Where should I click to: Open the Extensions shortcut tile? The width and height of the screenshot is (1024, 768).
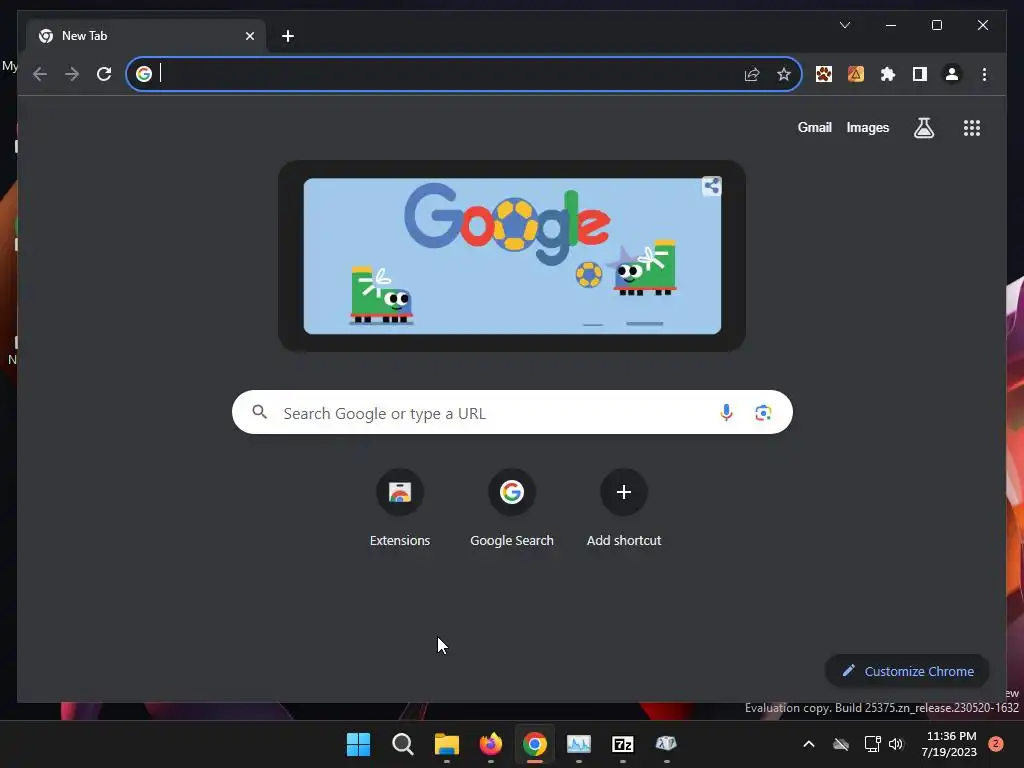[400, 509]
